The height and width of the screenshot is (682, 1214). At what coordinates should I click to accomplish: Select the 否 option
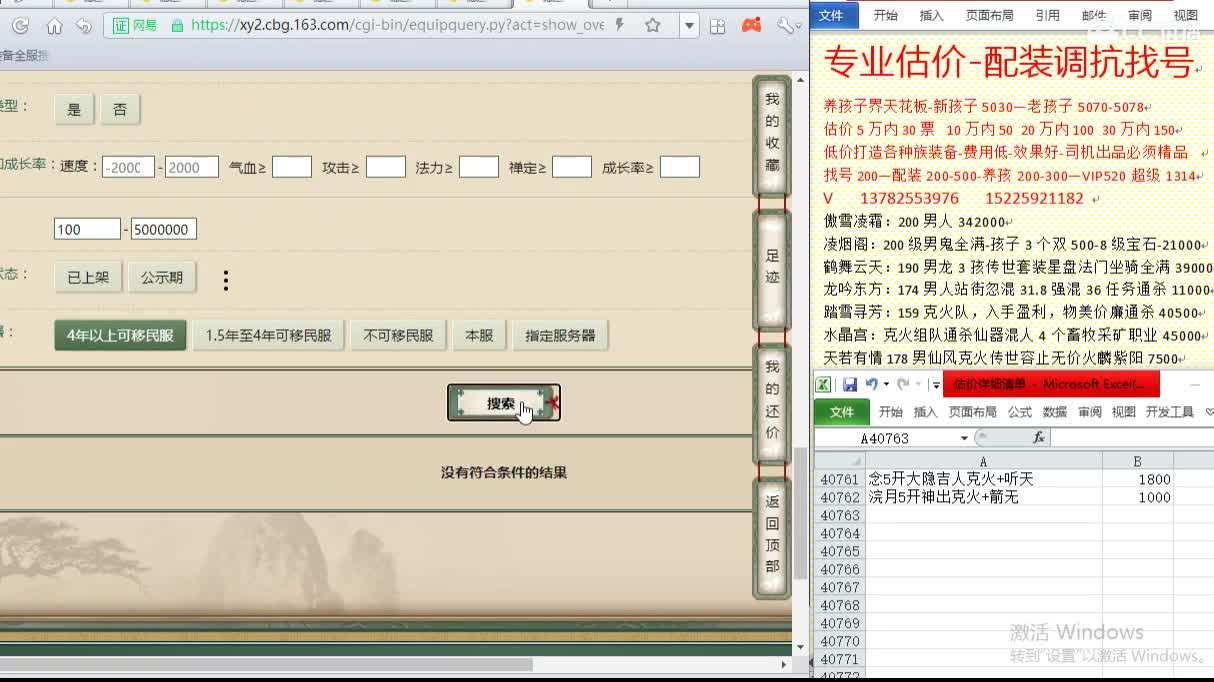pyautogui.click(x=120, y=110)
